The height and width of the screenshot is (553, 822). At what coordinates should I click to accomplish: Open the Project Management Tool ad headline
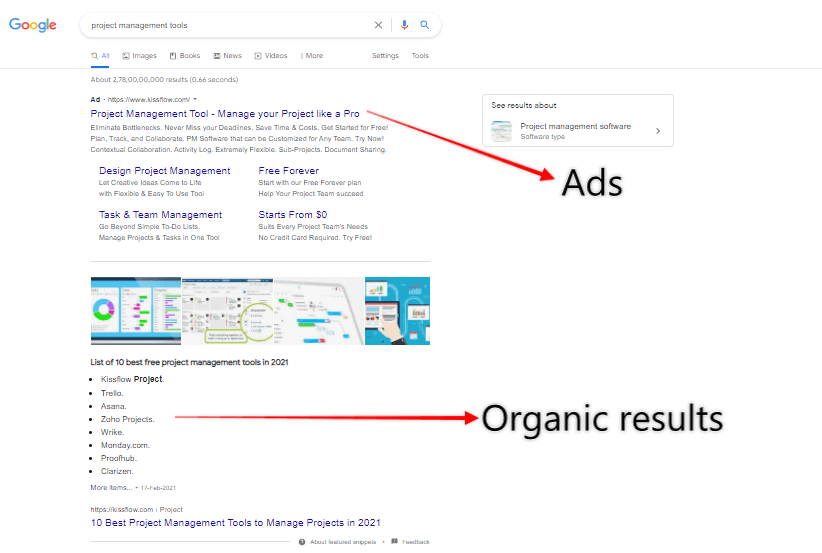click(x=225, y=114)
